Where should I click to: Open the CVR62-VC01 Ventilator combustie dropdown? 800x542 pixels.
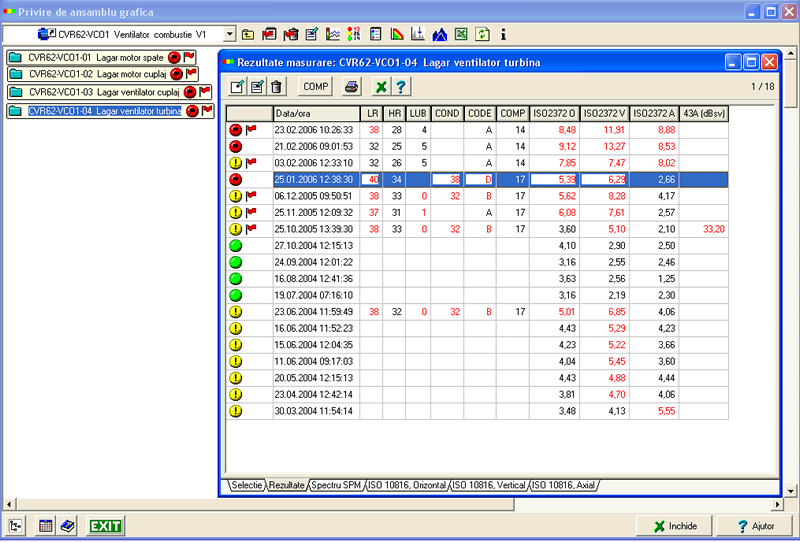(x=230, y=34)
